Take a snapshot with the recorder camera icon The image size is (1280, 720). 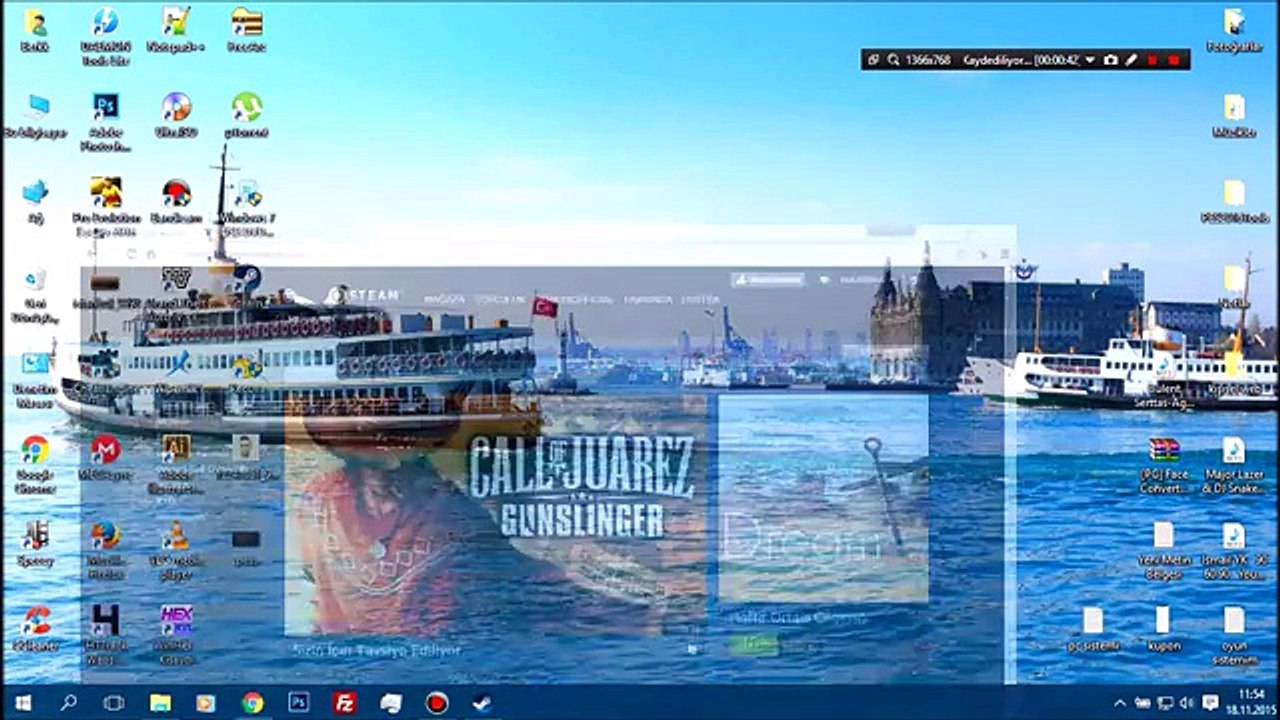click(1110, 60)
